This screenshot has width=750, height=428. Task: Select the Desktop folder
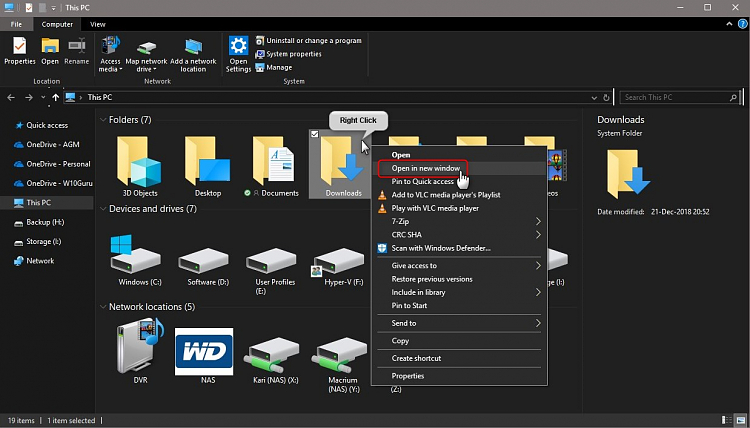[x=208, y=165]
